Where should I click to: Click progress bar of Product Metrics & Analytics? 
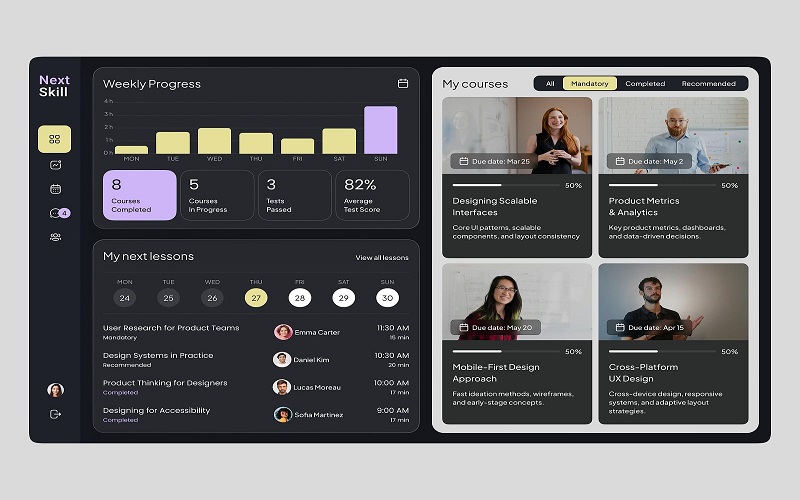(x=662, y=185)
